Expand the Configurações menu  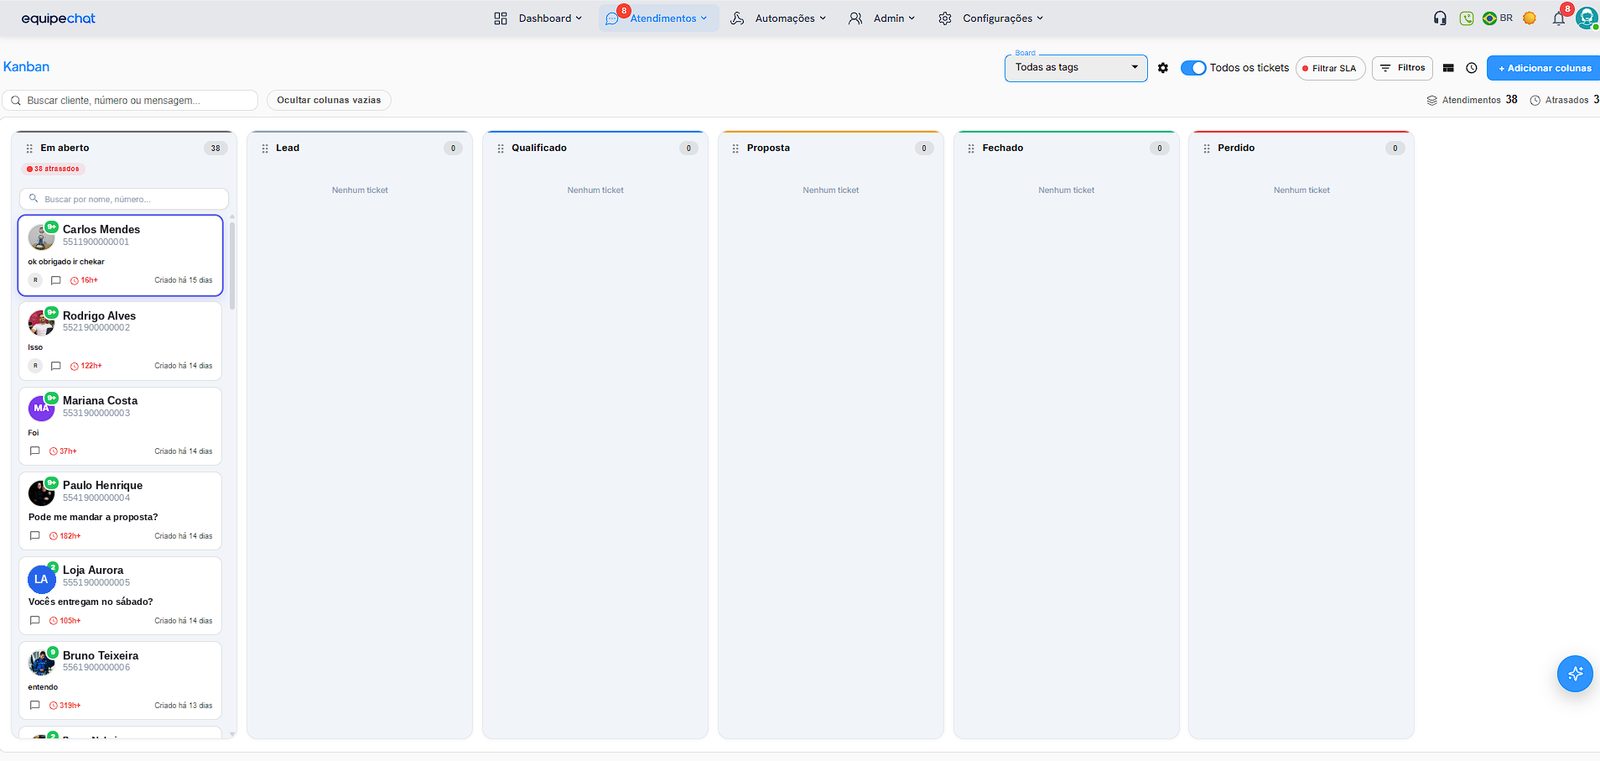991,18
